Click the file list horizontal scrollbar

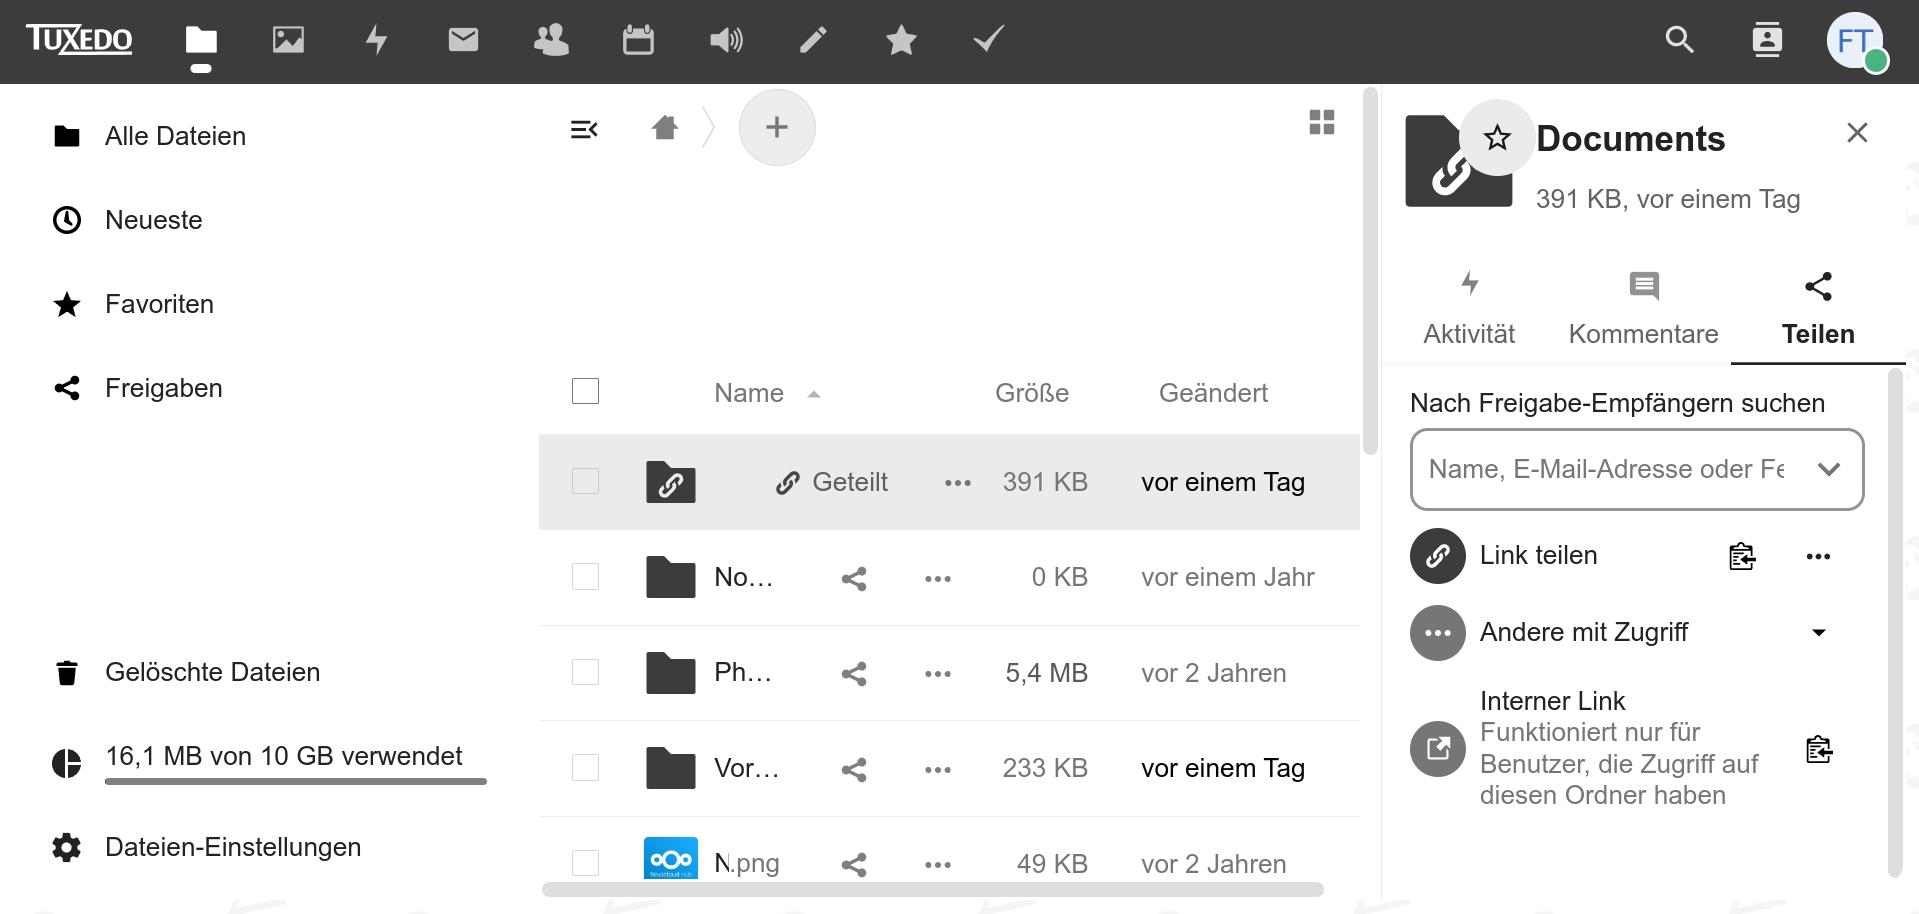(x=933, y=889)
